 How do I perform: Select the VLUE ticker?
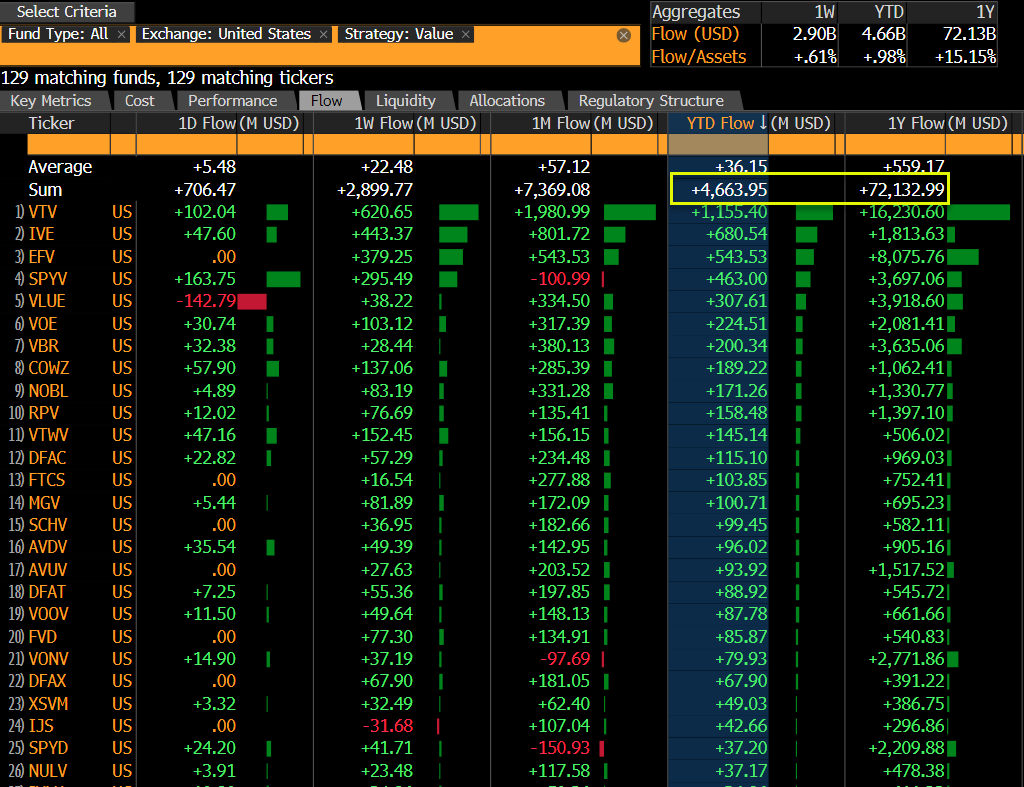[47, 301]
